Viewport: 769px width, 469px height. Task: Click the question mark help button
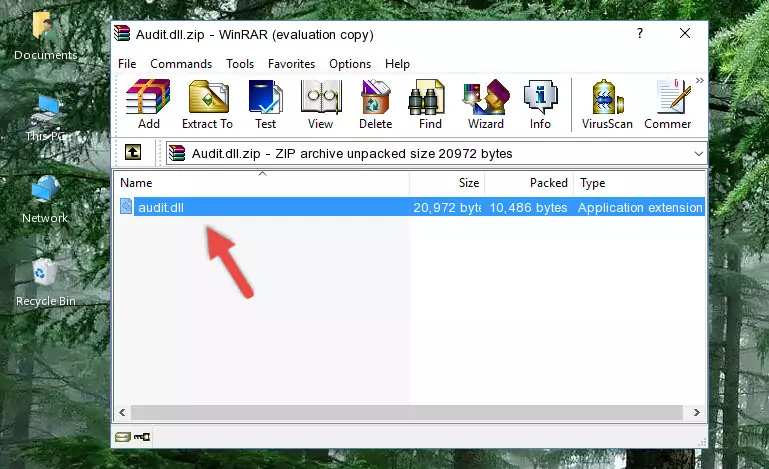[x=640, y=33]
